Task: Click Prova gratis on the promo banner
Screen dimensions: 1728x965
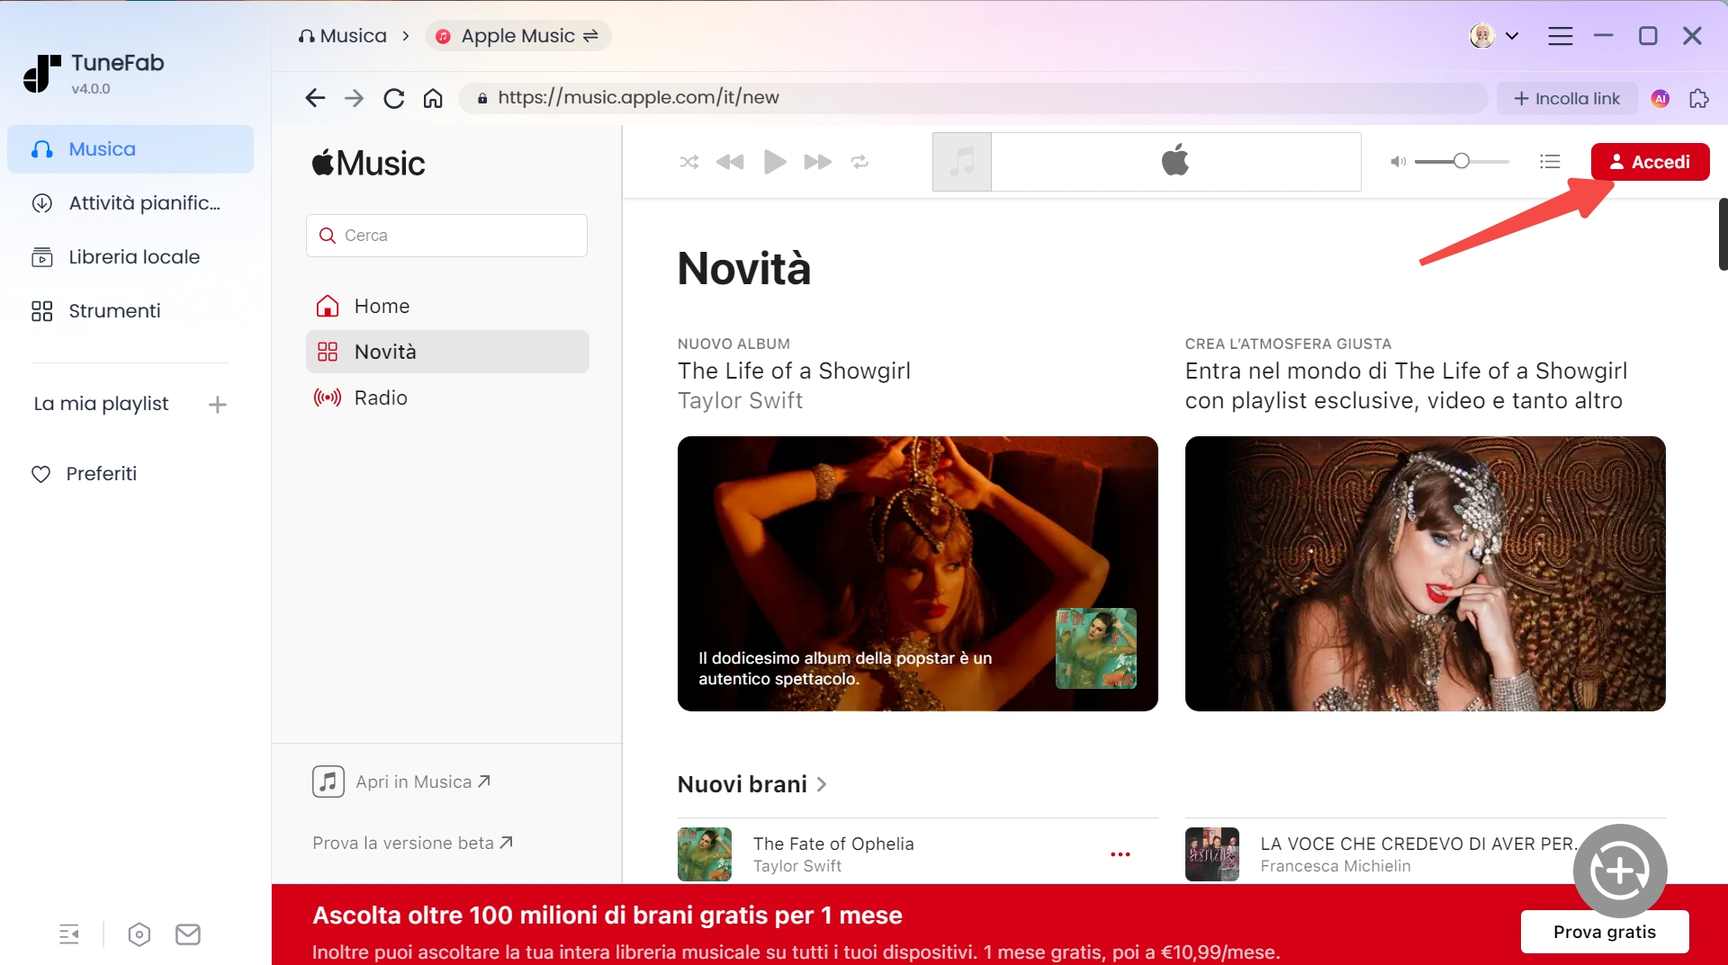Action: click(x=1604, y=931)
